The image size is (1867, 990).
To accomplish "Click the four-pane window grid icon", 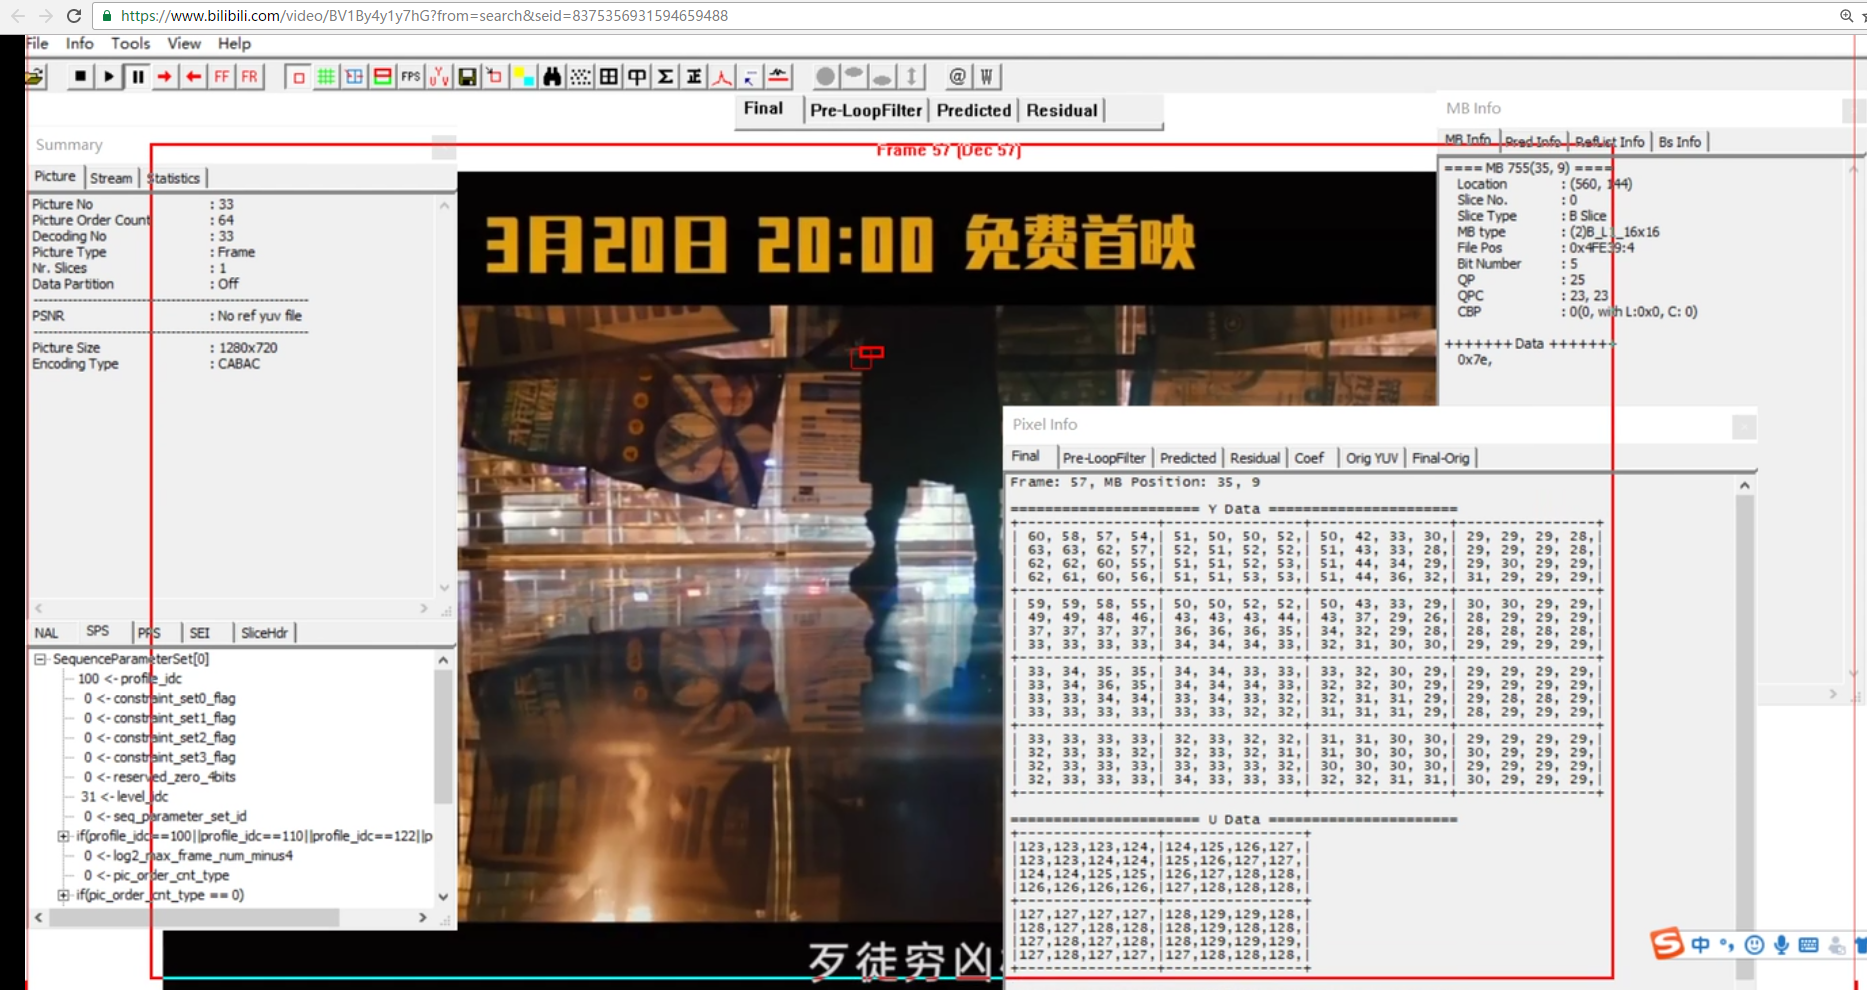I will pyautogui.click(x=608, y=77).
